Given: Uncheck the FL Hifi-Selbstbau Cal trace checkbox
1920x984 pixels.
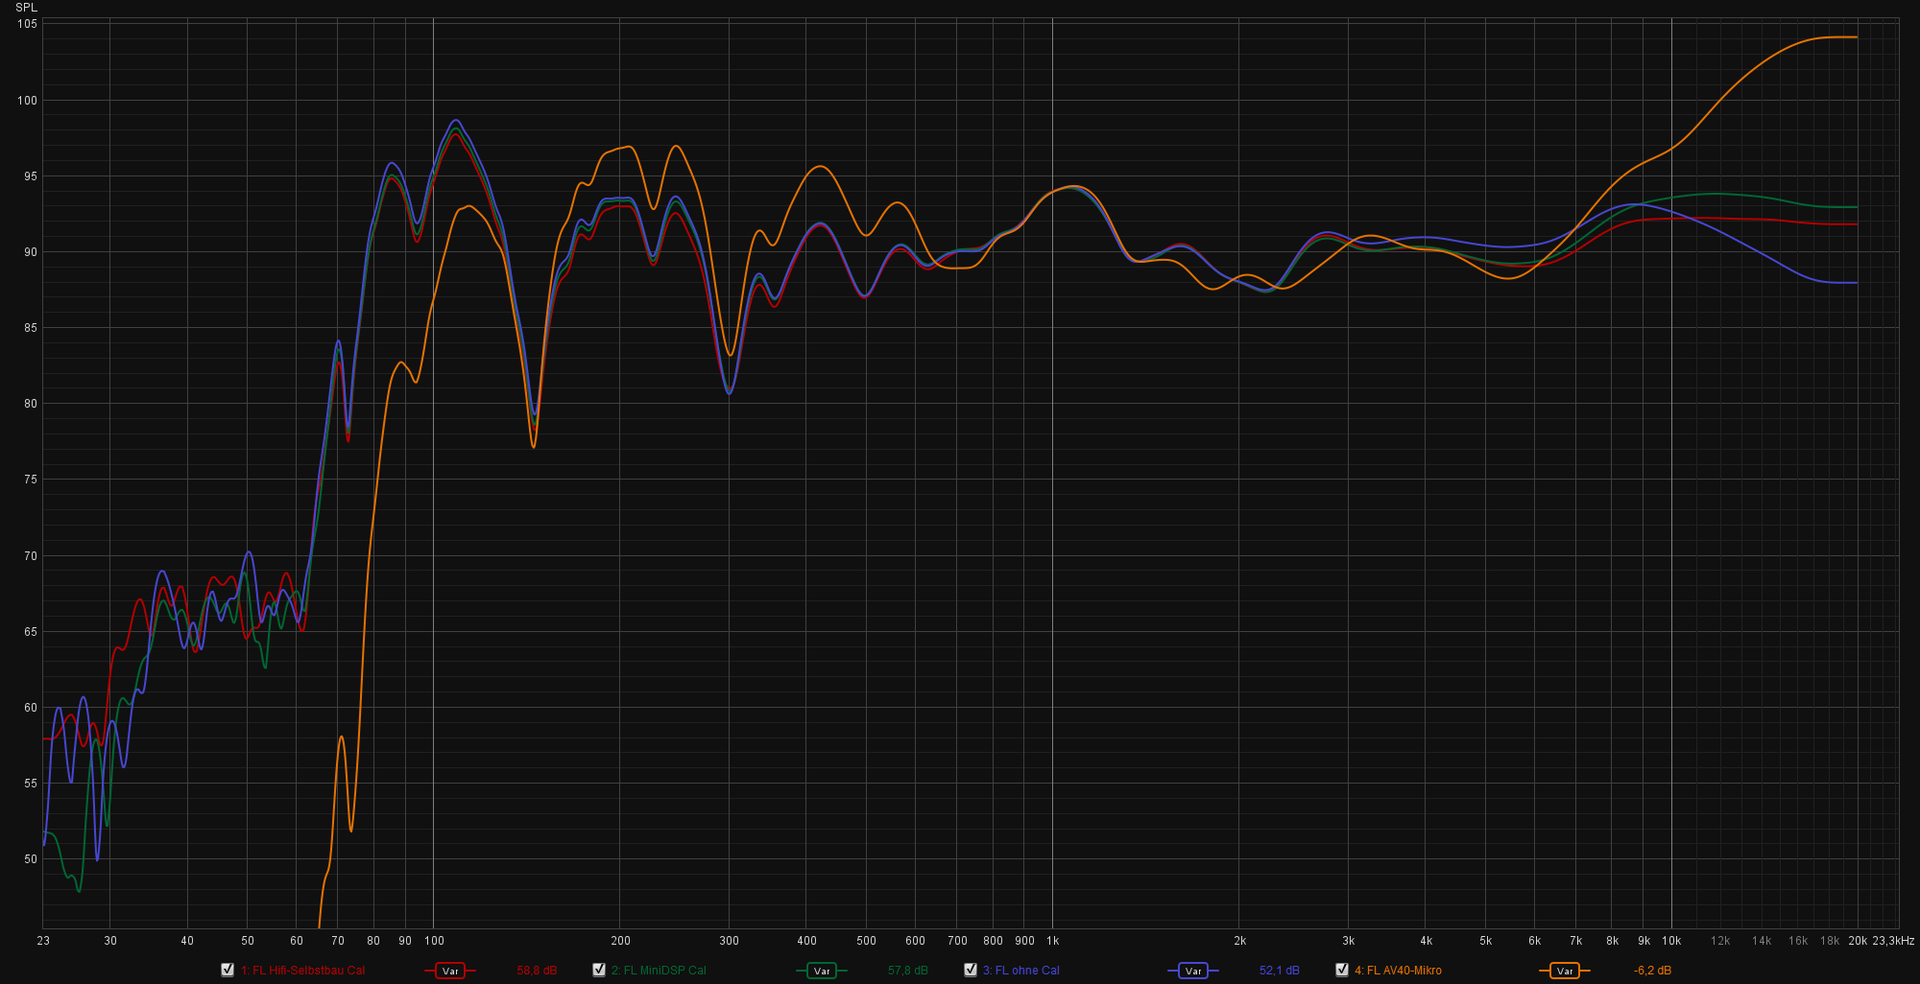Looking at the screenshot, I should (x=227, y=970).
